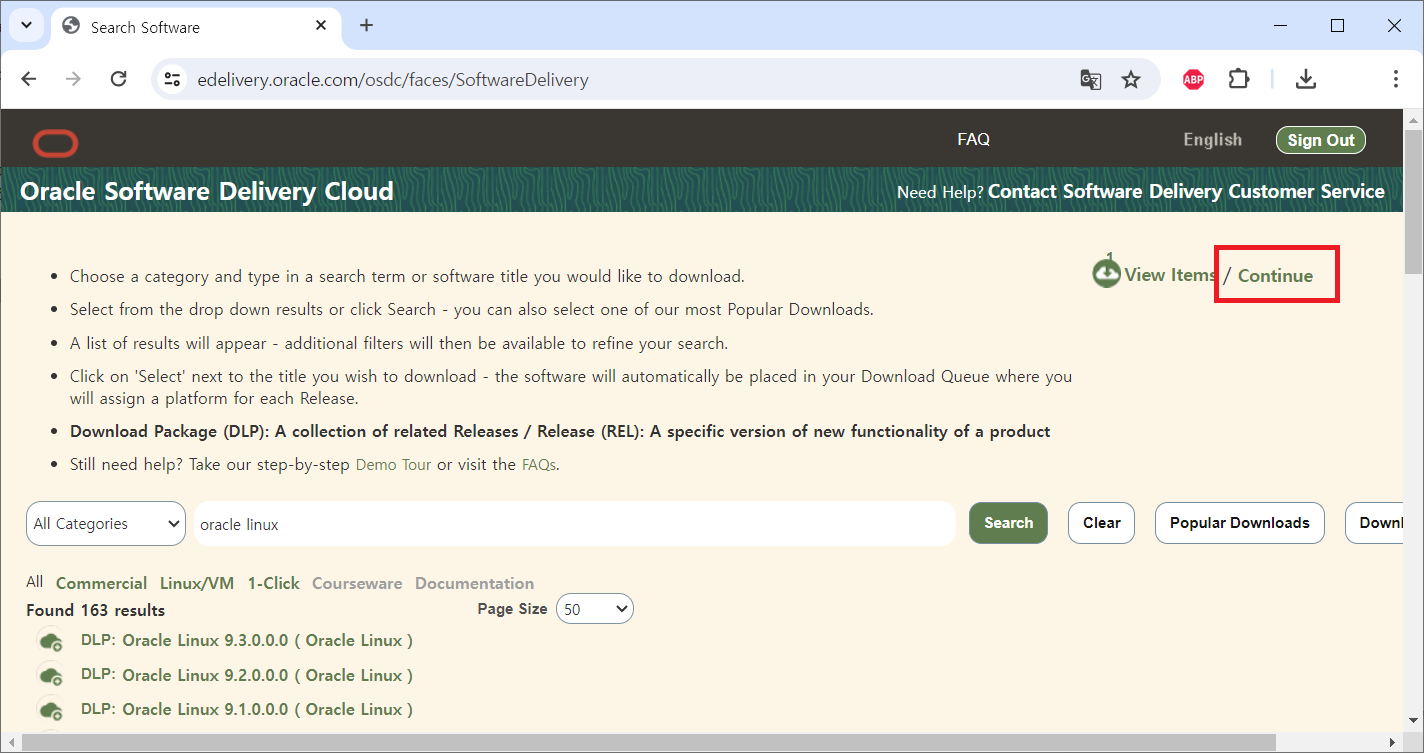Click the Continue link
This screenshot has height=753, width=1424.
1275,275
